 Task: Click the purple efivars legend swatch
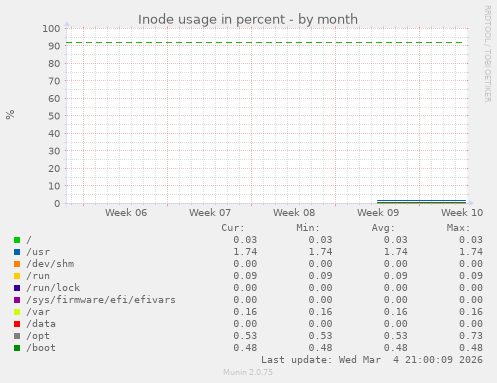point(17,300)
